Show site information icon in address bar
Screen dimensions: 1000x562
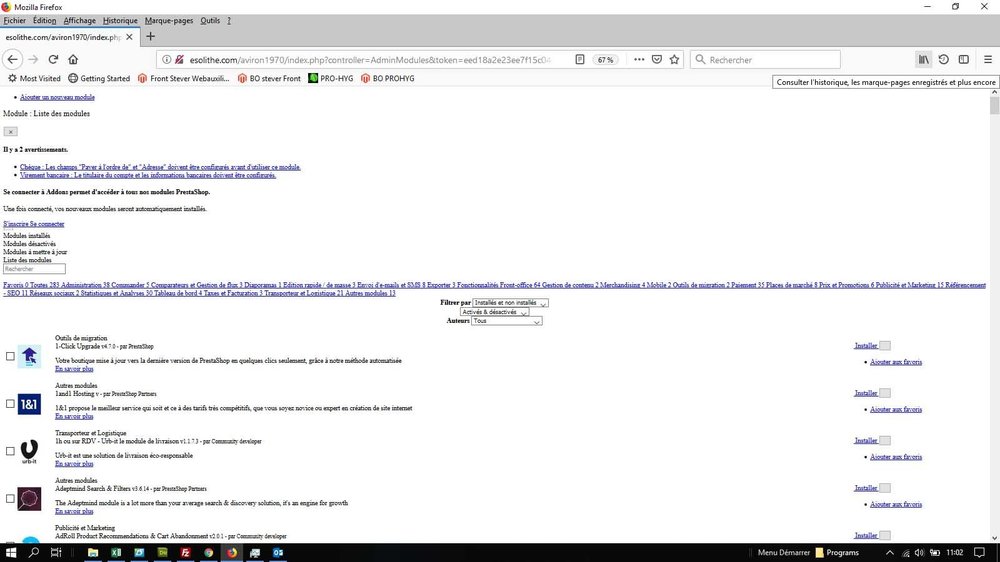[166, 59]
